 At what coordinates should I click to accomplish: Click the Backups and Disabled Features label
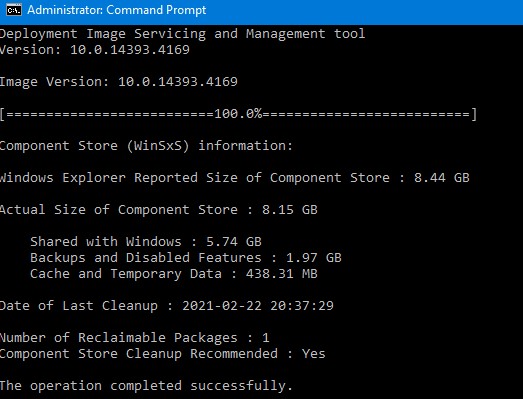pos(146,258)
